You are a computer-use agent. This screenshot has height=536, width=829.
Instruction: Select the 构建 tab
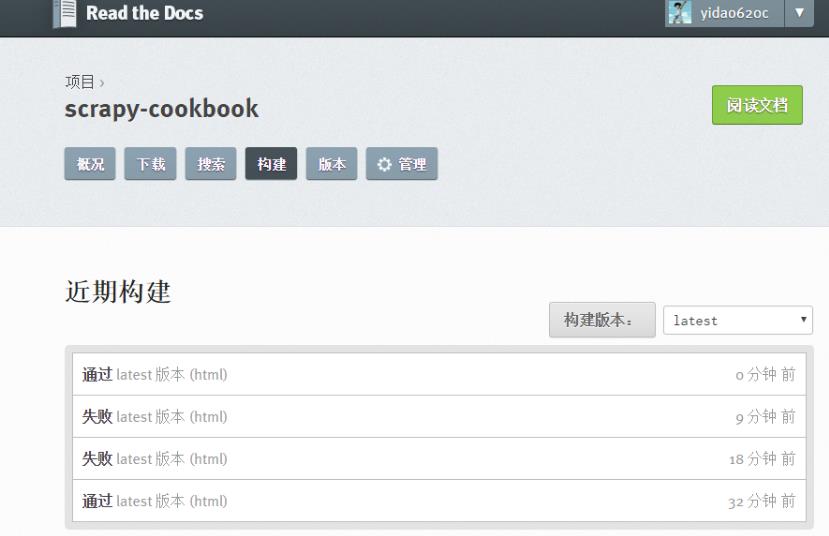pyautogui.click(x=271, y=164)
